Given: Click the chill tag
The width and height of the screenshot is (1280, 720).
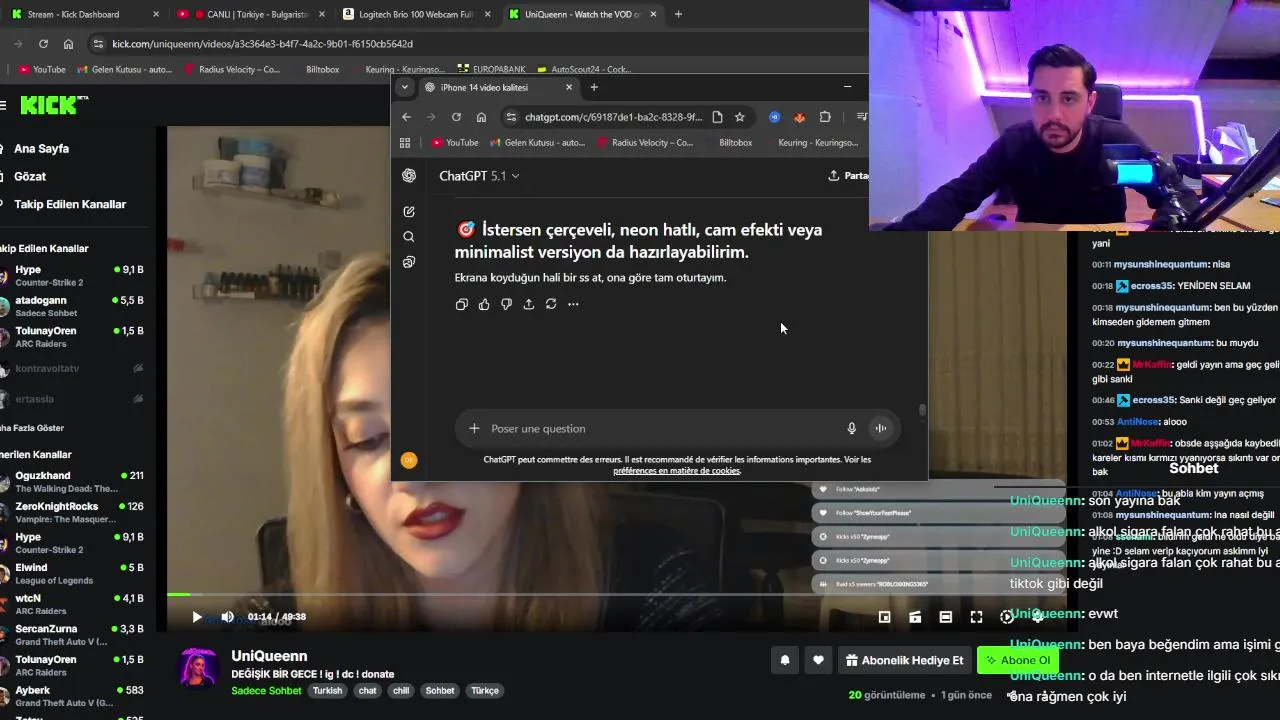Looking at the screenshot, I should (401, 691).
